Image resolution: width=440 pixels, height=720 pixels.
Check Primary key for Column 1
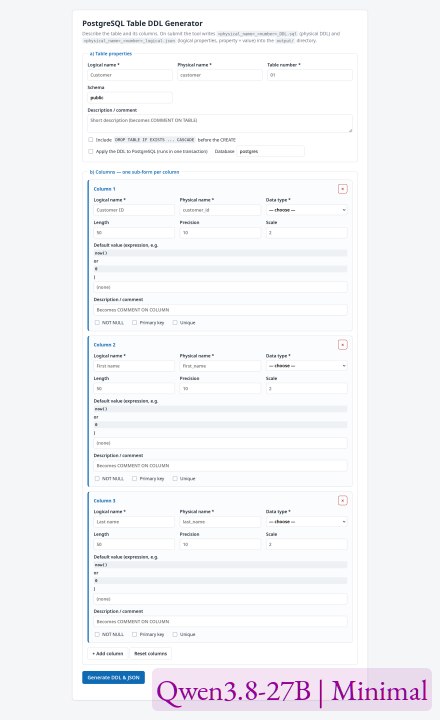tap(135, 323)
